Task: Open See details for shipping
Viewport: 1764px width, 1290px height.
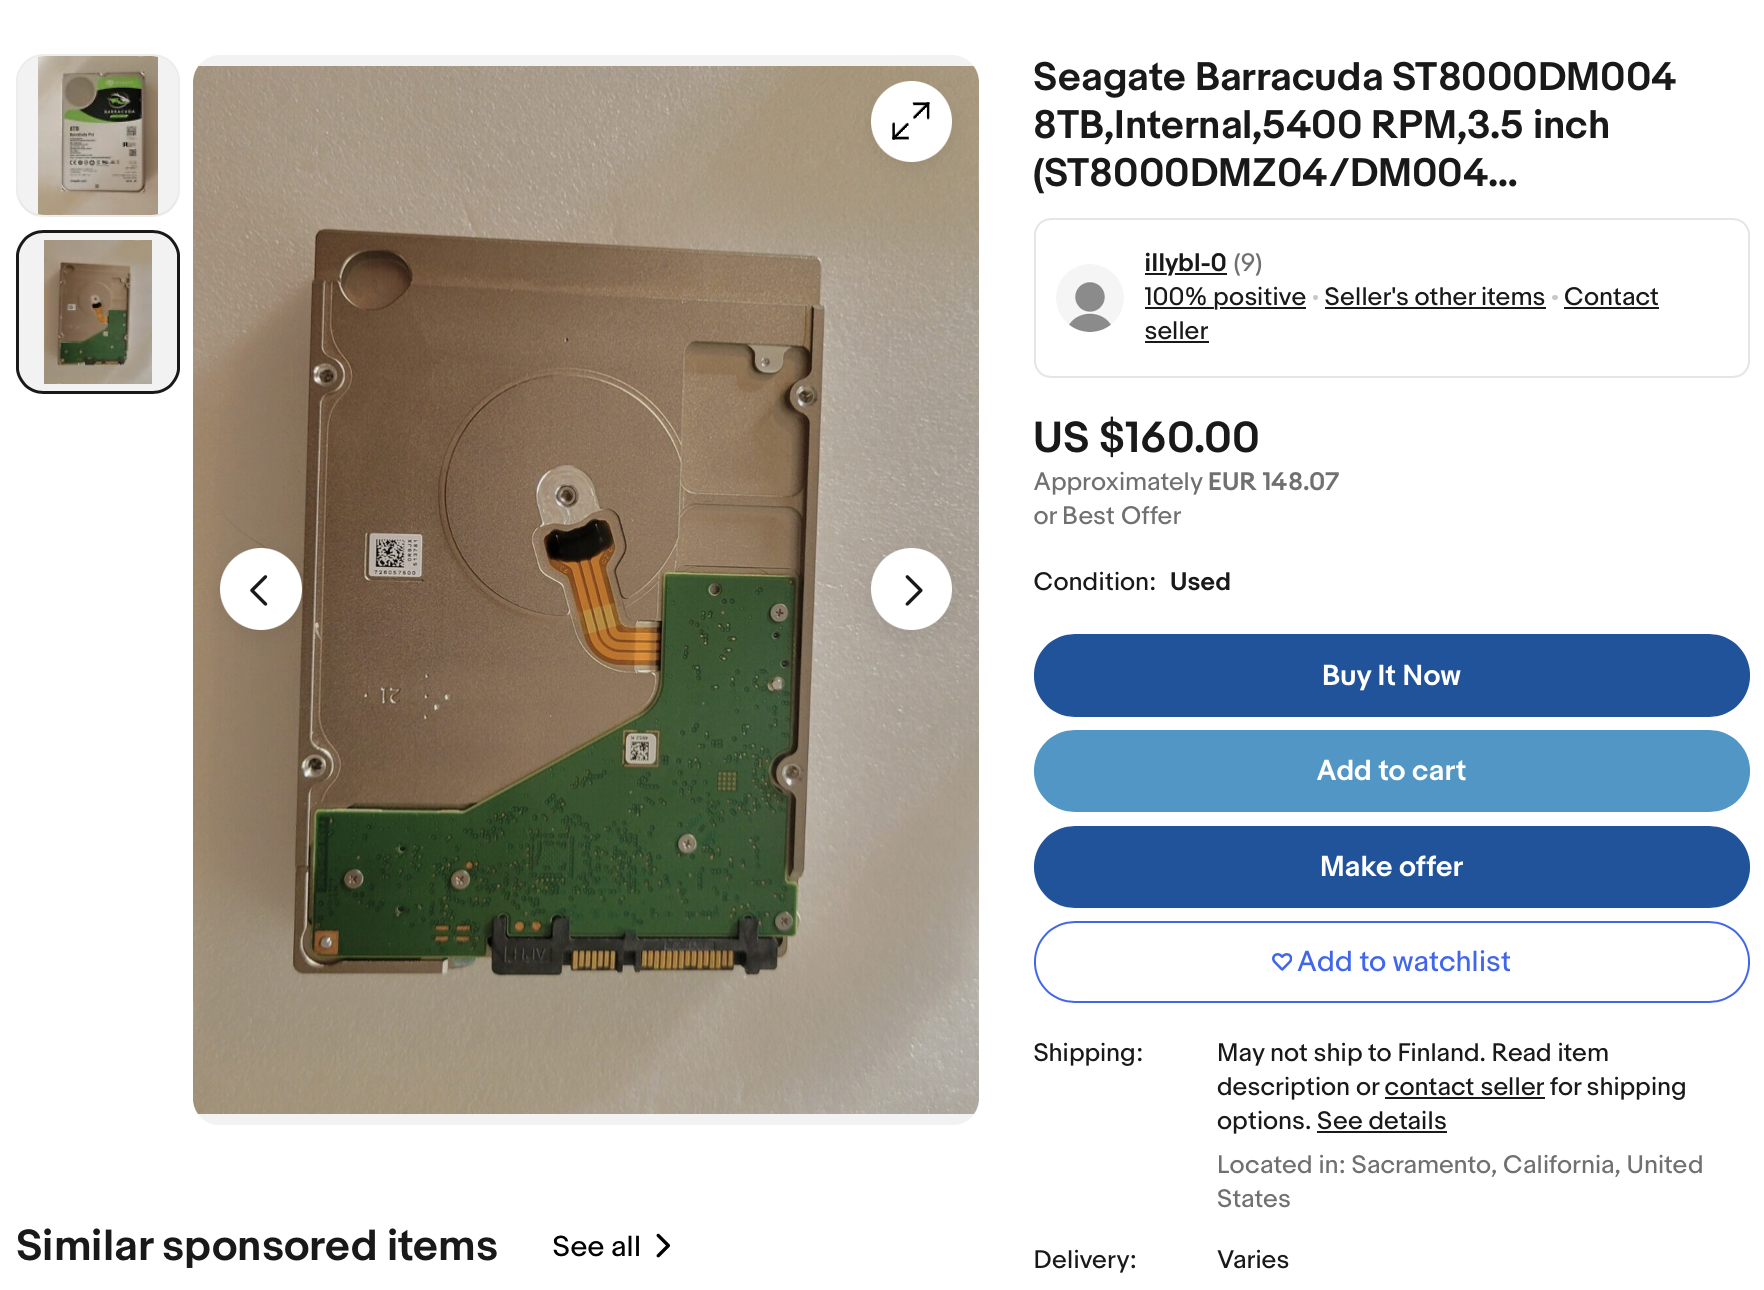Action: point(1380,1121)
